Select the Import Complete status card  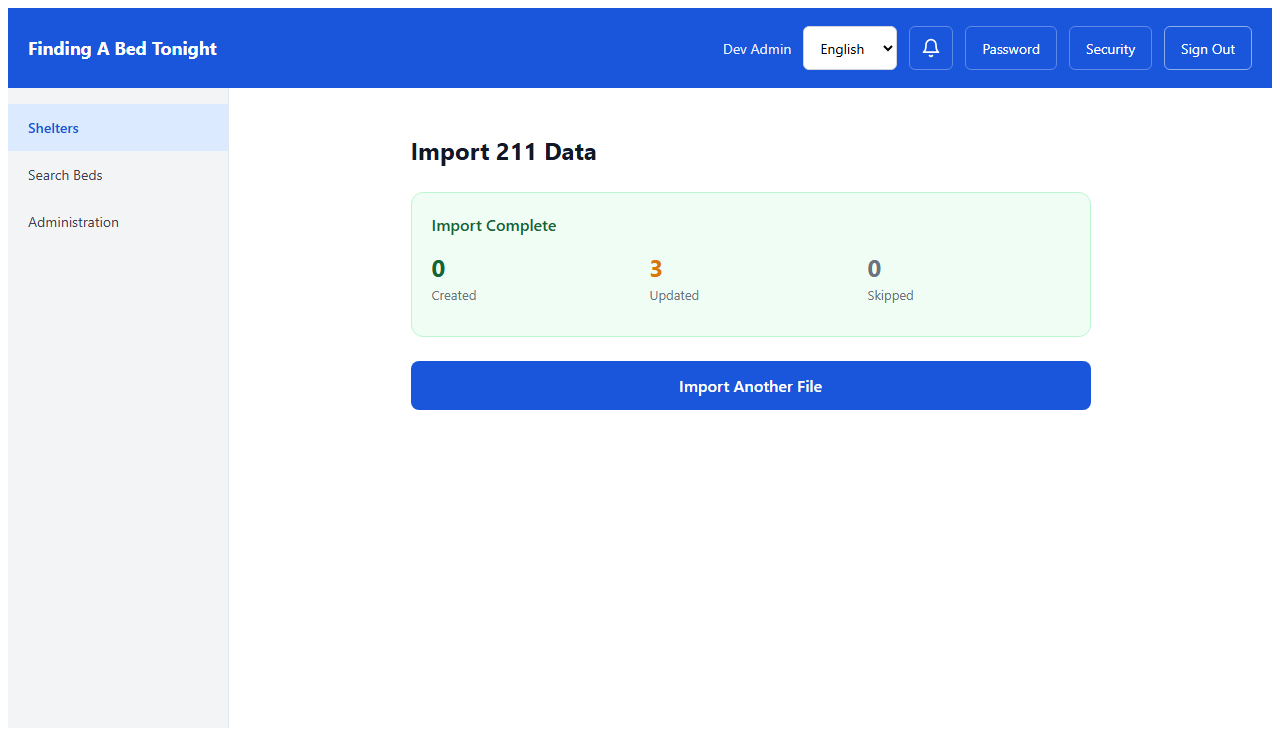pyautogui.click(x=750, y=264)
